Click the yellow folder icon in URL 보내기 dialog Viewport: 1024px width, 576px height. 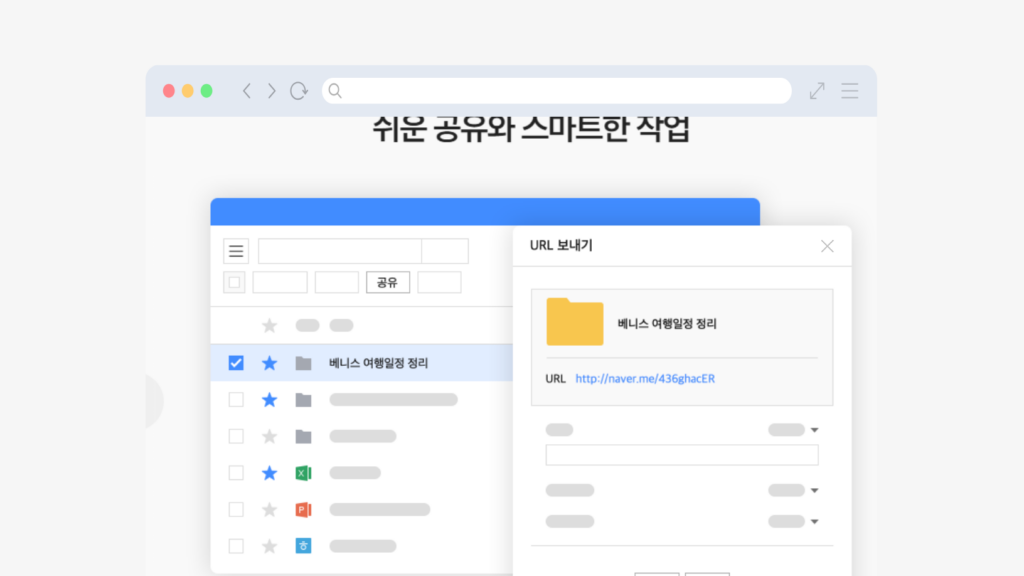point(574,324)
